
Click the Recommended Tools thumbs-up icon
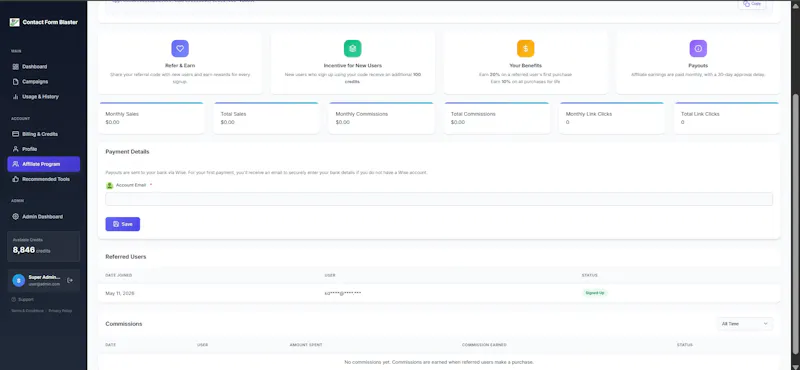tap(15, 179)
